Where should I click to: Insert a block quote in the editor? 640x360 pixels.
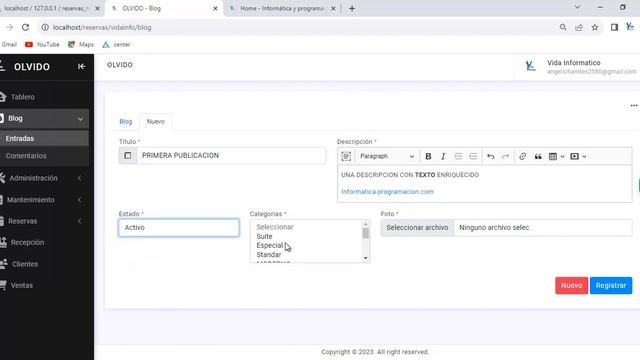click(538, 156)
